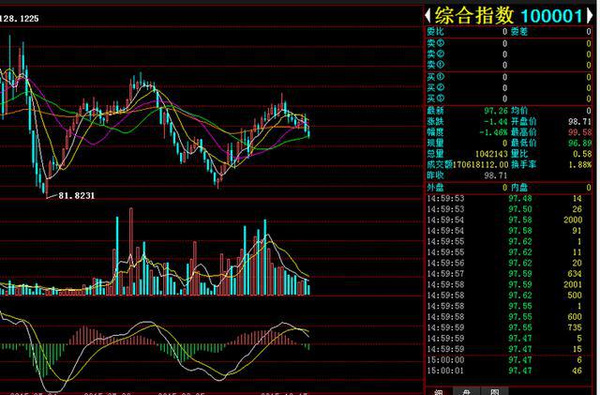
Task: Select the third bottom tab in quote panel
Action: [x=495, y=392]
